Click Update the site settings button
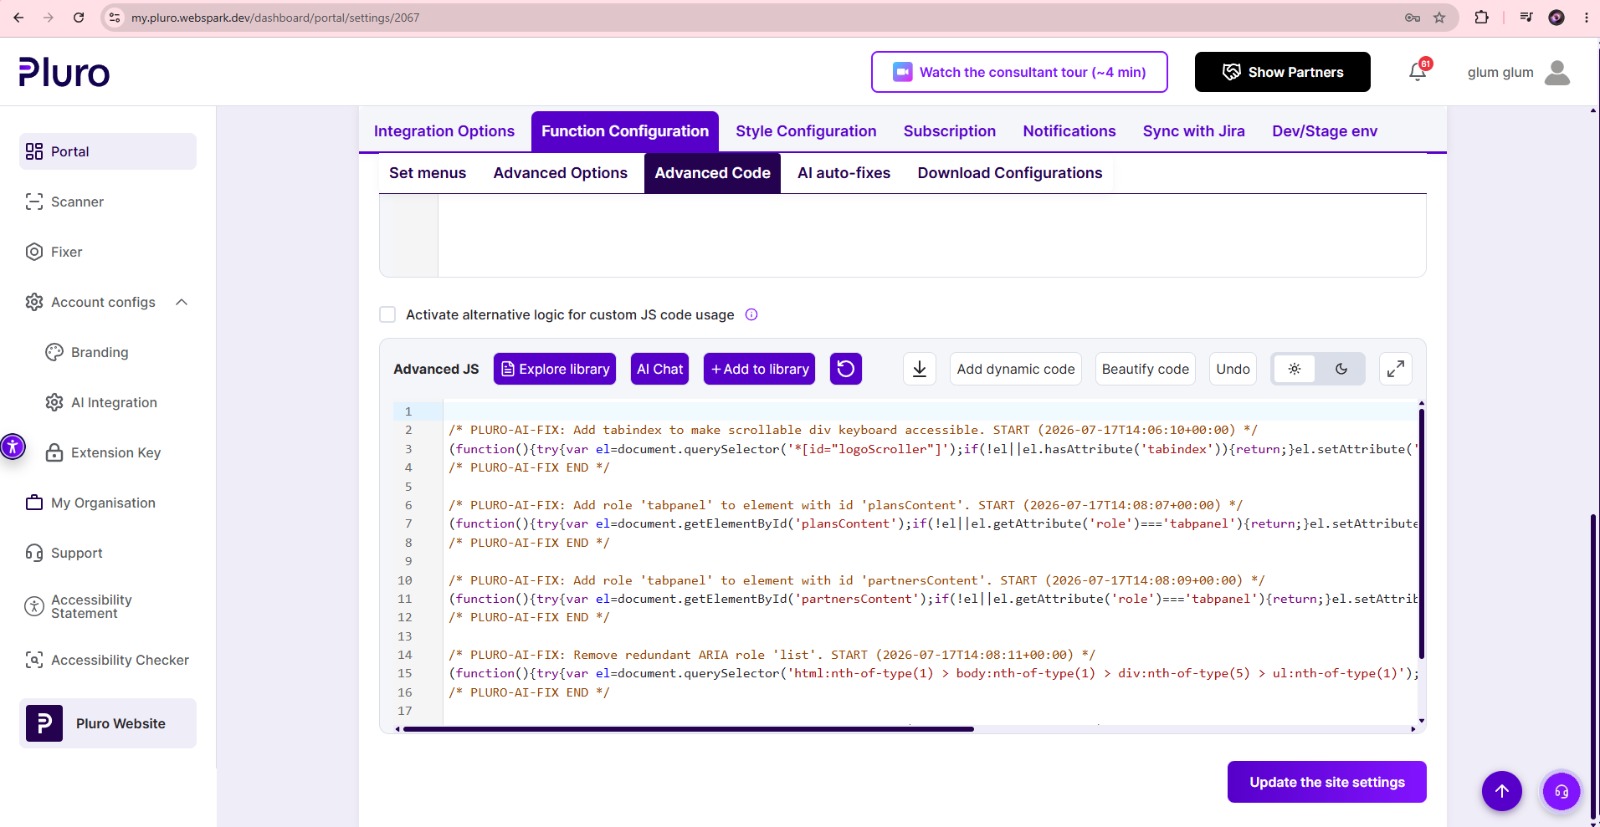The width and height of the screenshot is (1600, 827). point(1327,782)
